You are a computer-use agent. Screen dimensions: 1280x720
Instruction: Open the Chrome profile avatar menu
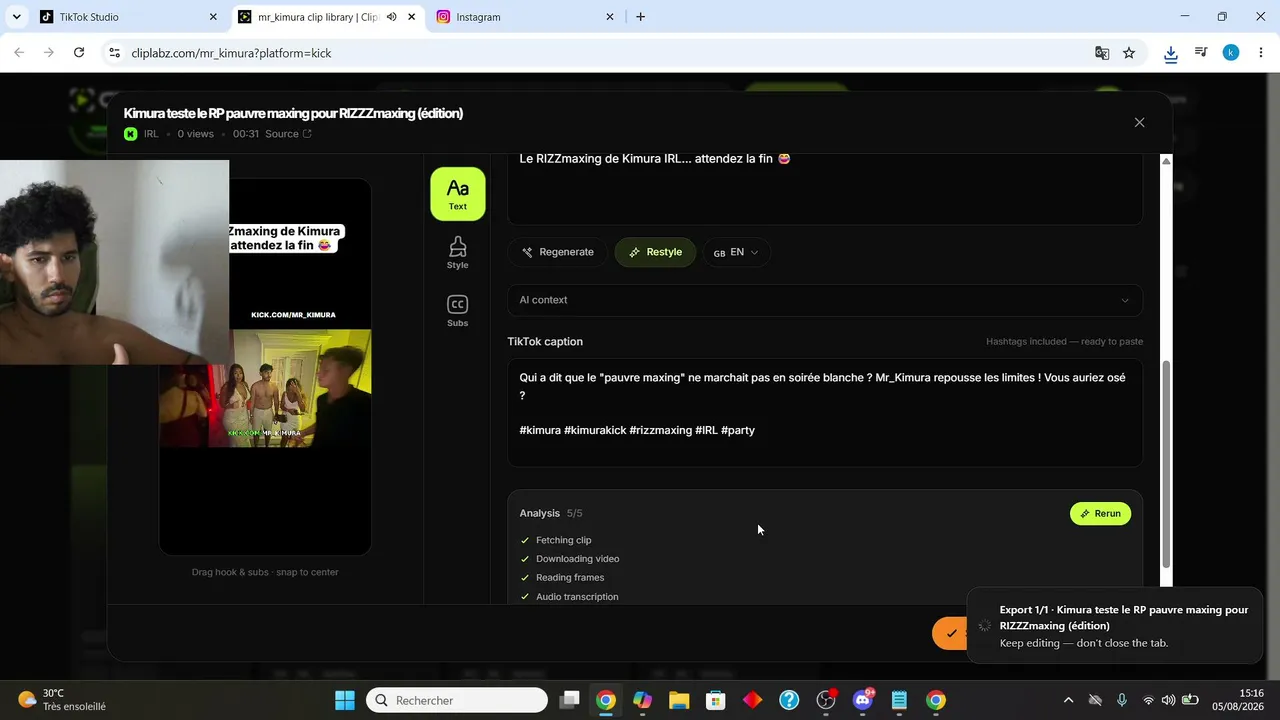tap(1231, 53)
